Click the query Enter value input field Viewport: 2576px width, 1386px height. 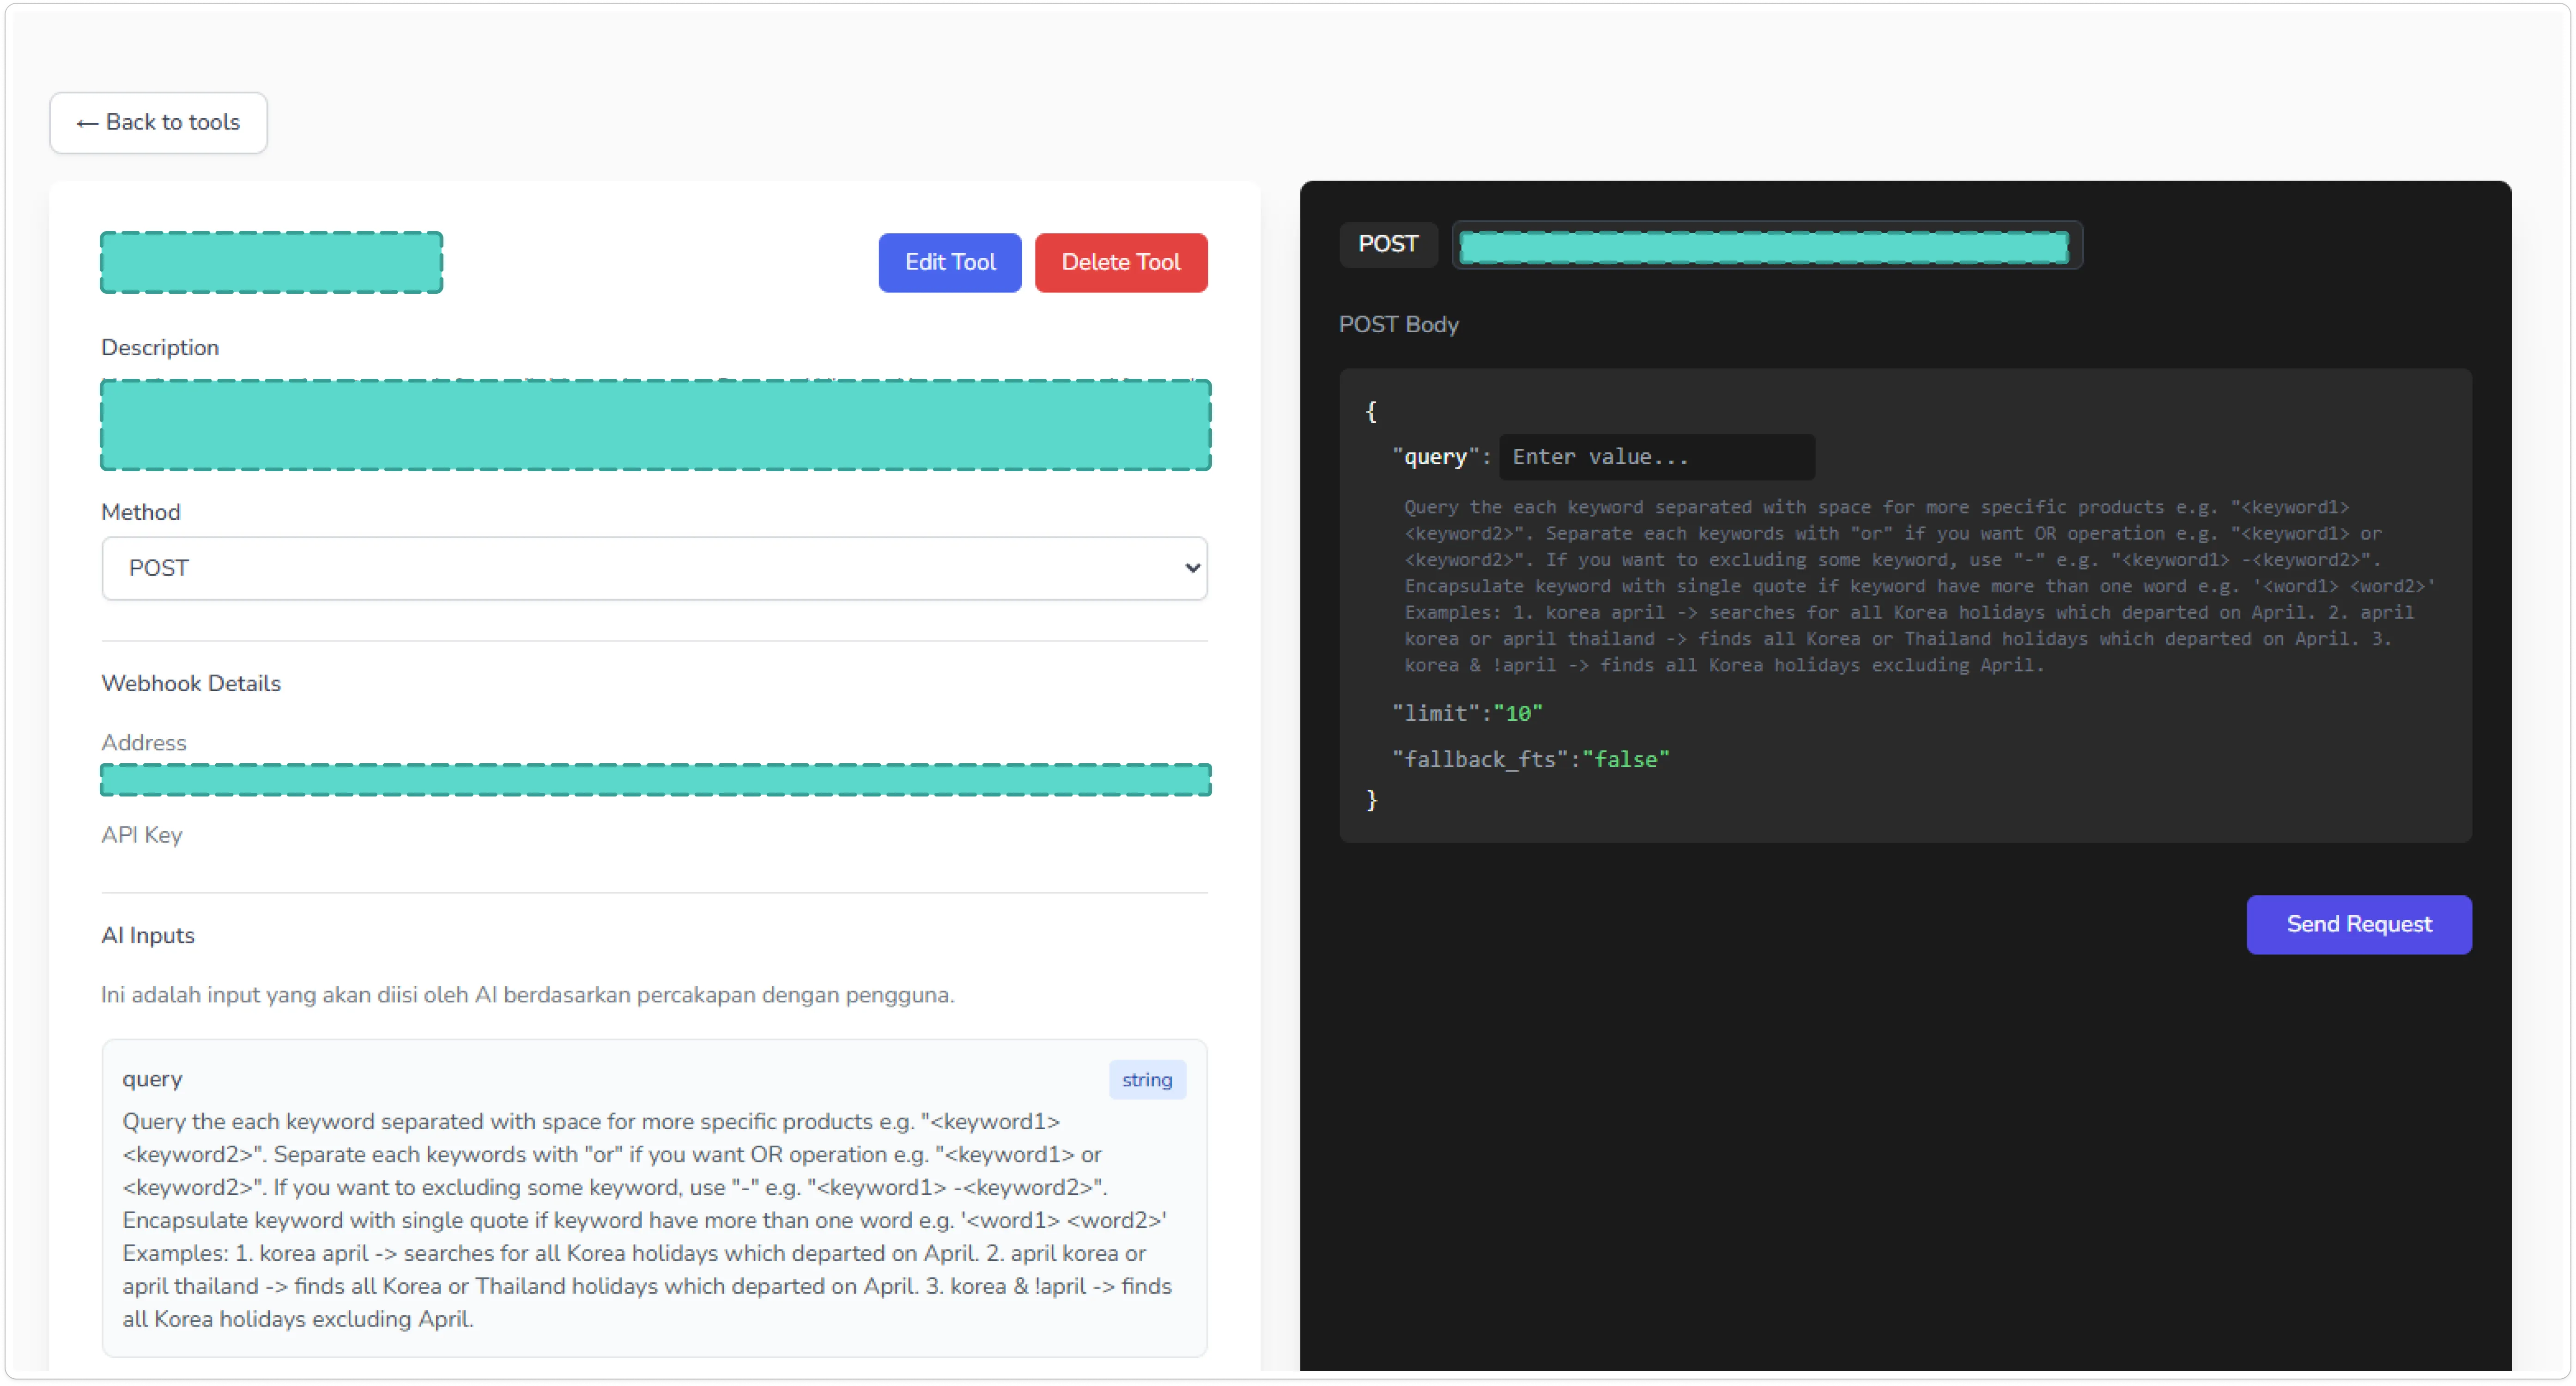(x=1656, y=457)
